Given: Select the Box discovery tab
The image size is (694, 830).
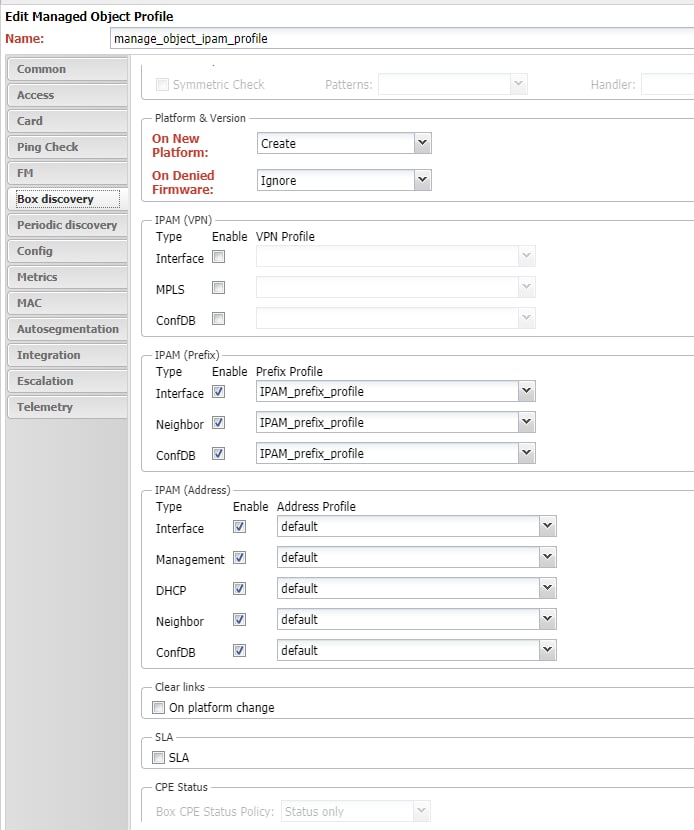Looking at the screenshot, I should coord(67,199).
